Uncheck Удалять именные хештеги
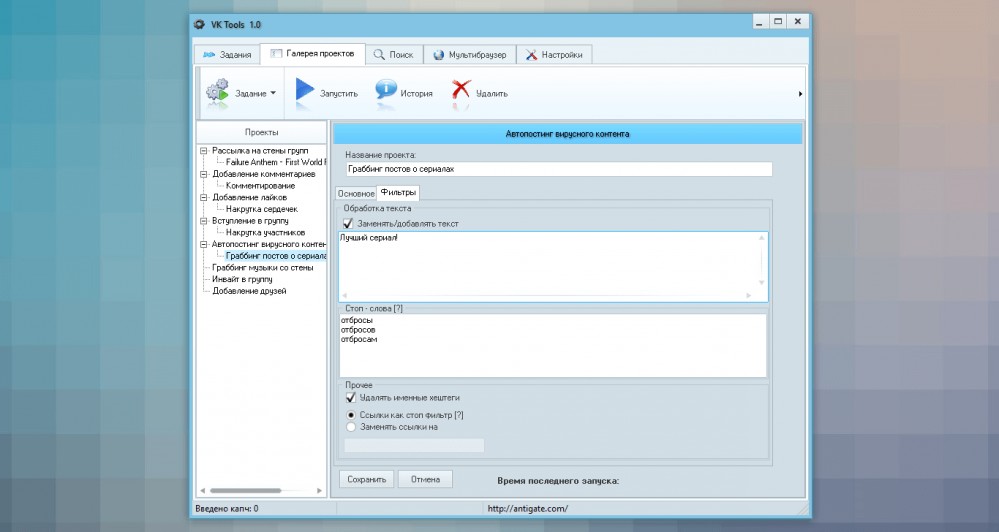This screenshot has width=999, height=532. tap(350, 398)
